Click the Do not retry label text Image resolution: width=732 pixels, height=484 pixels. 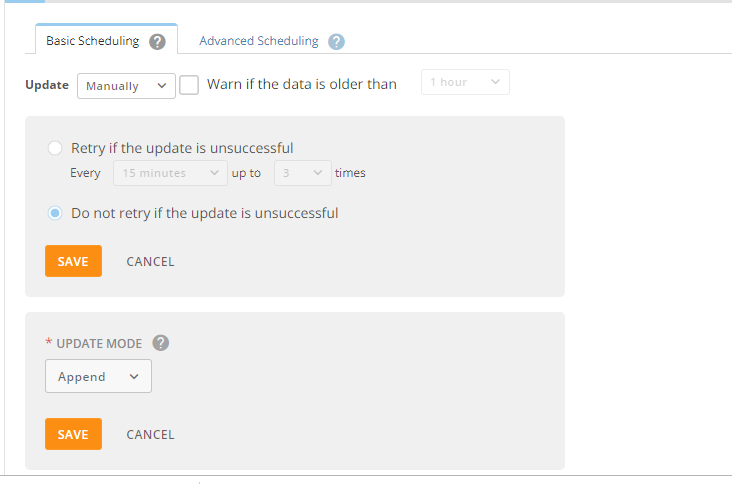click(x=204, y=213)
